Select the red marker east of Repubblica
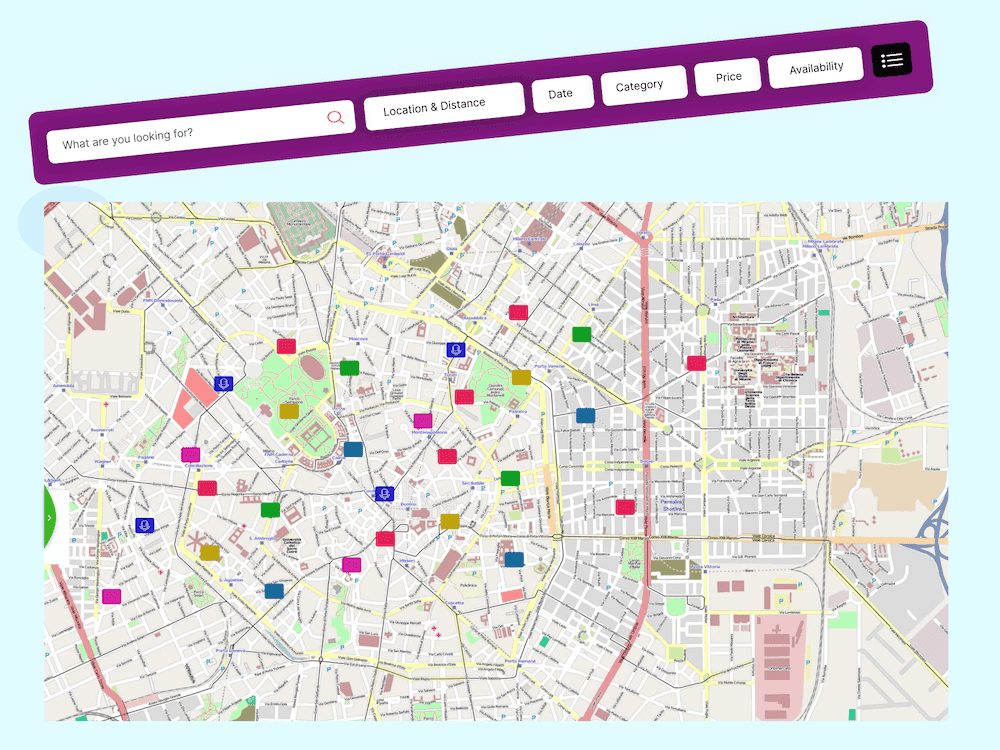 click(x=518, y=312)
